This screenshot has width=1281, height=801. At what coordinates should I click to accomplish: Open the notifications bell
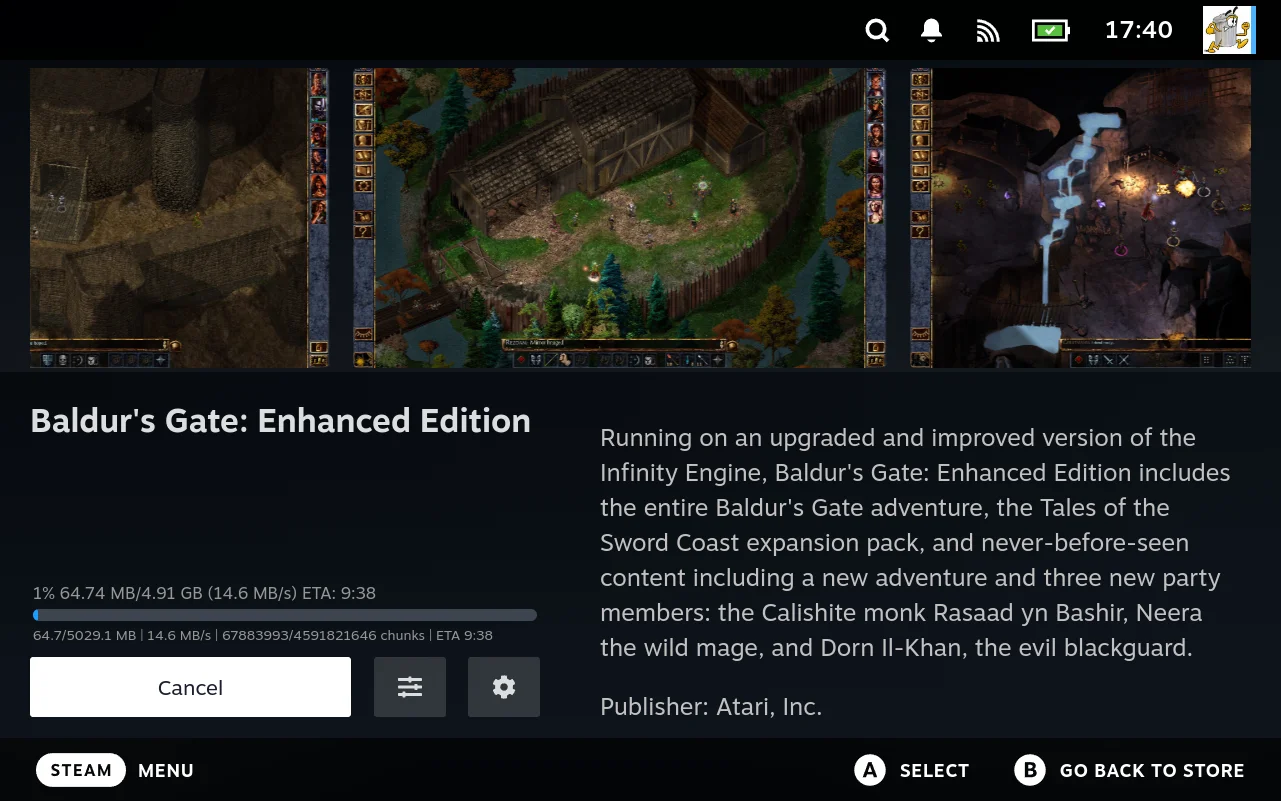(x=931, y=30)
